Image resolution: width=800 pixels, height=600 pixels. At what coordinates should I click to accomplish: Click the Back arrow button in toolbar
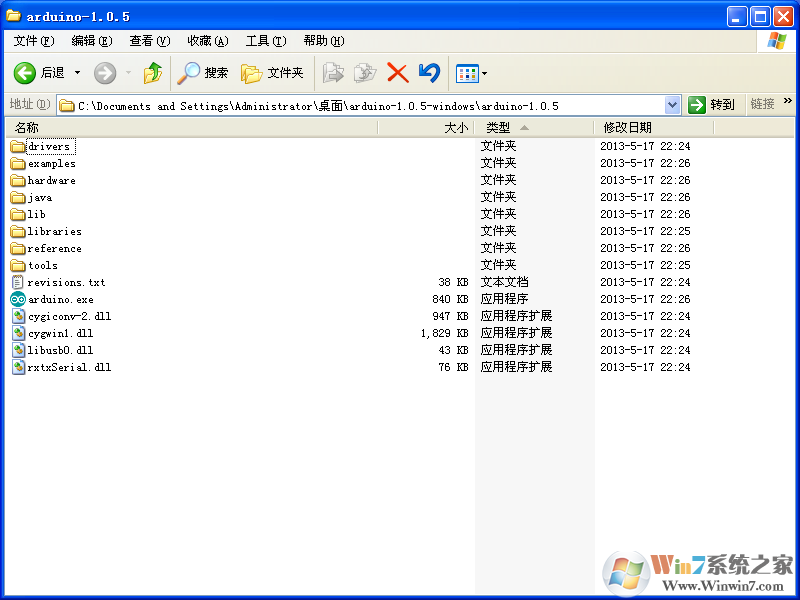coord(25,73)
